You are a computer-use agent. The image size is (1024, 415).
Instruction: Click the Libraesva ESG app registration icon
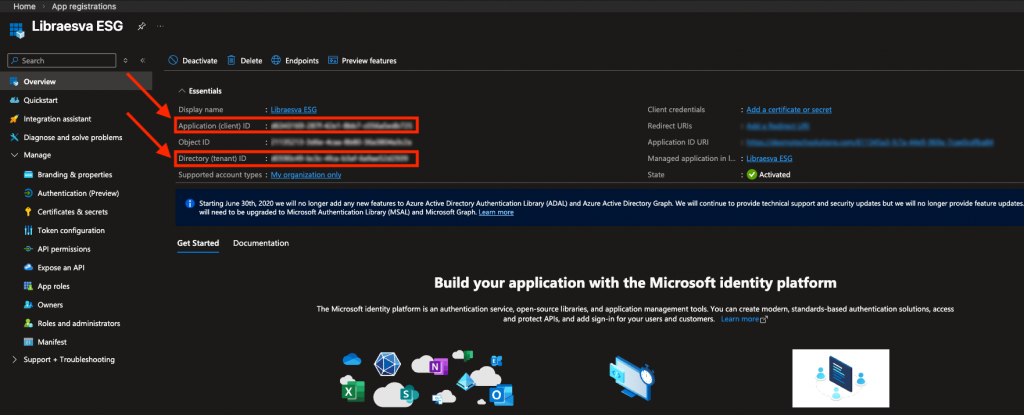coord(17,30)
